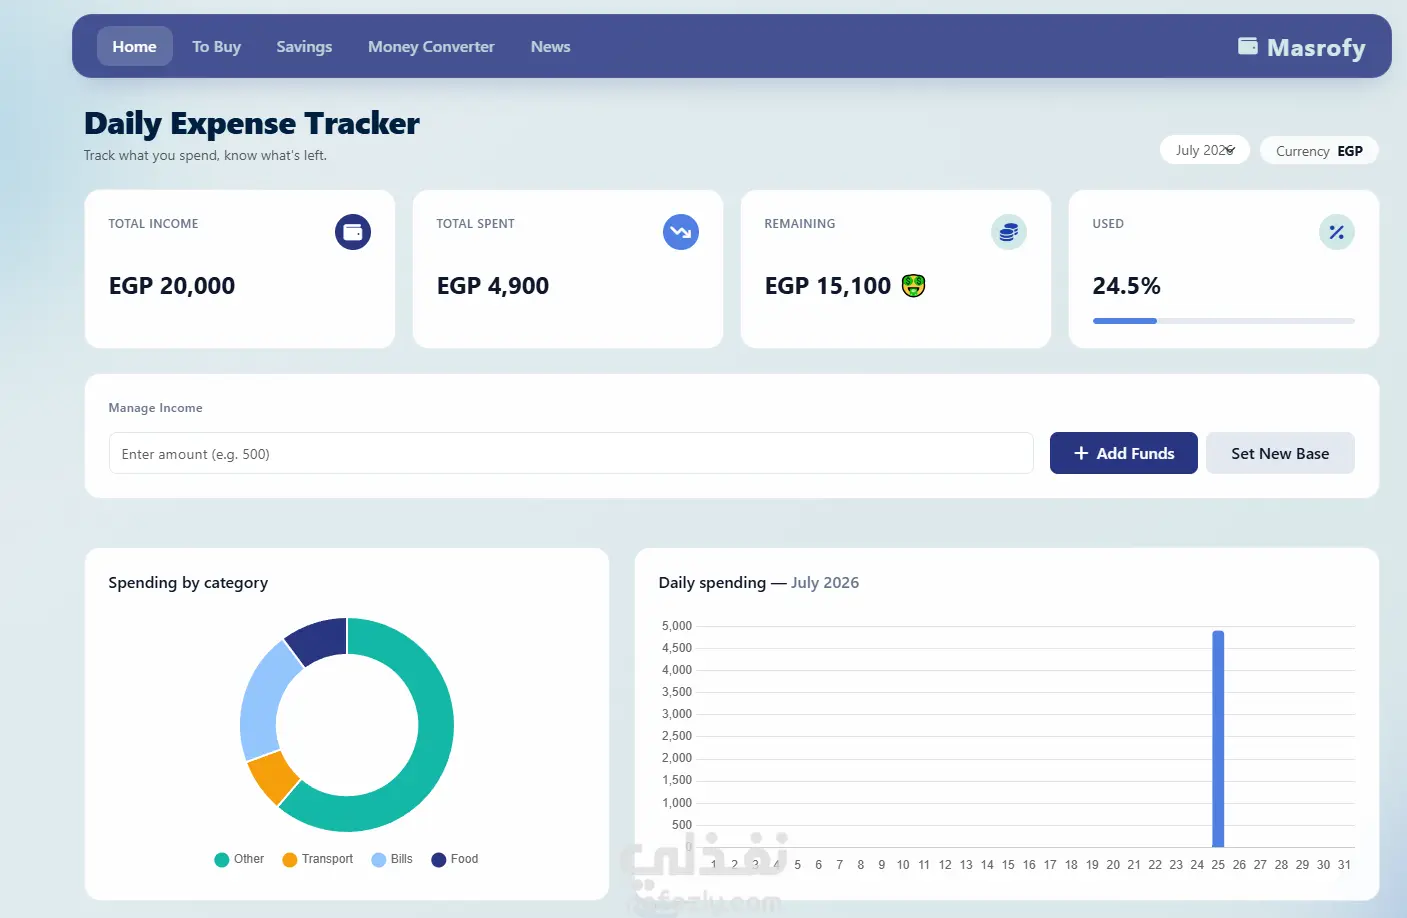Click the Masrofy brand name
Image resolution: width=1407 pixels, height=918 pixels.
click(1316, 47)
